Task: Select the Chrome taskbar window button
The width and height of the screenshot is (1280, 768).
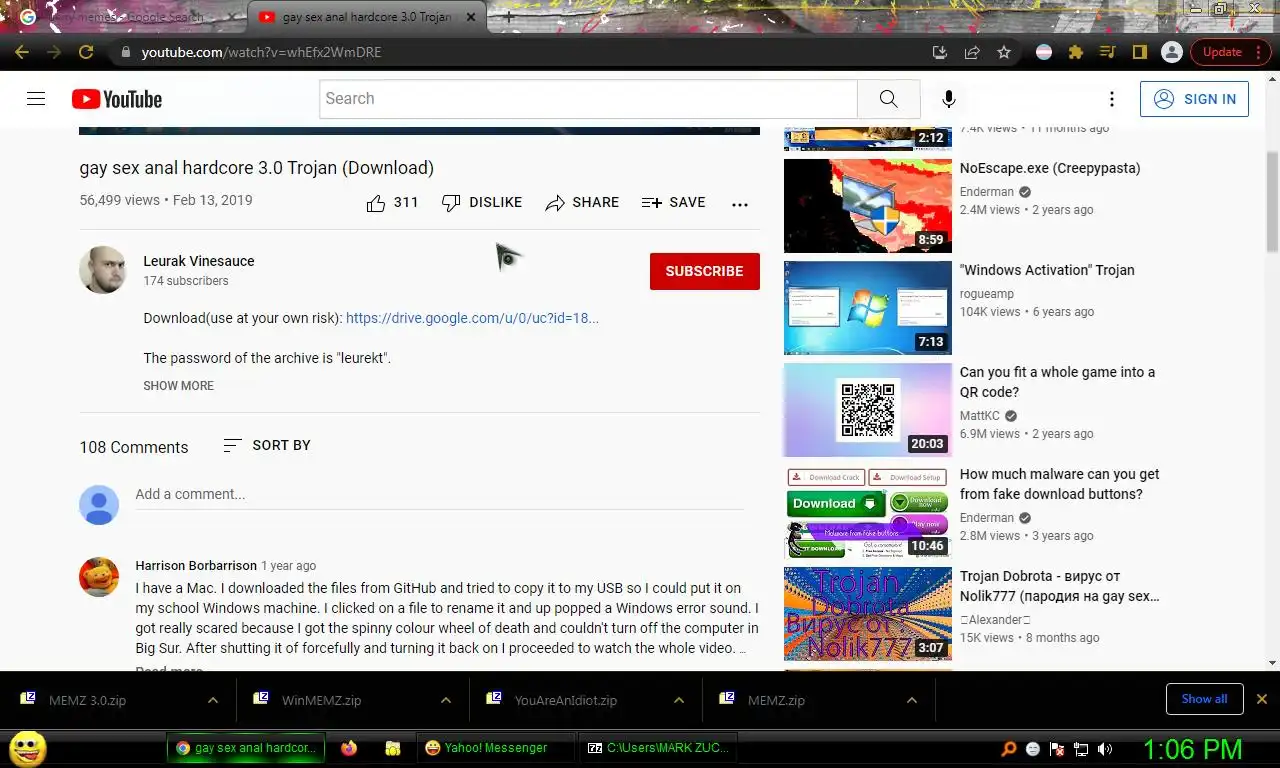Action: point(246,748)
